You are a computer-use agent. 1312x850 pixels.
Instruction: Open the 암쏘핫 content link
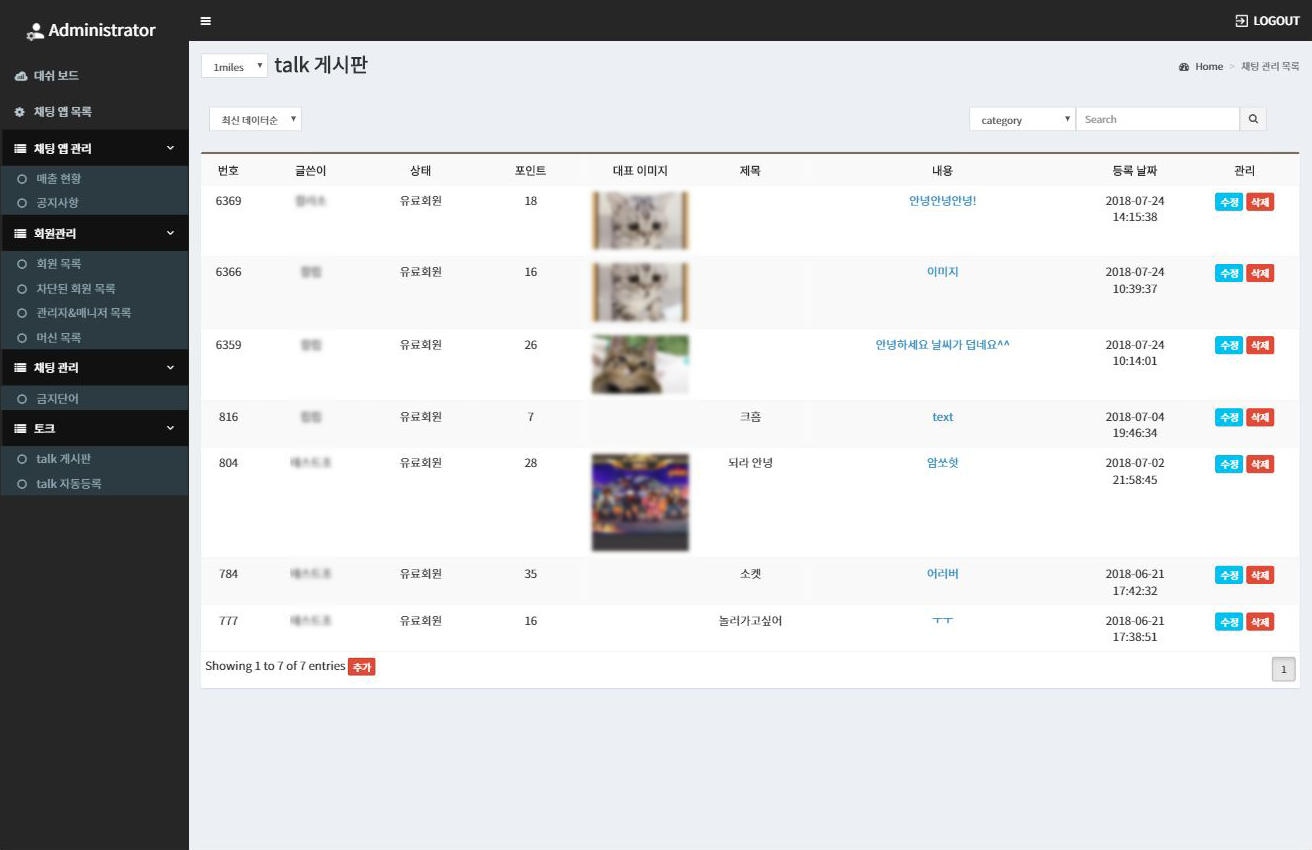click(x=943, y=462)
